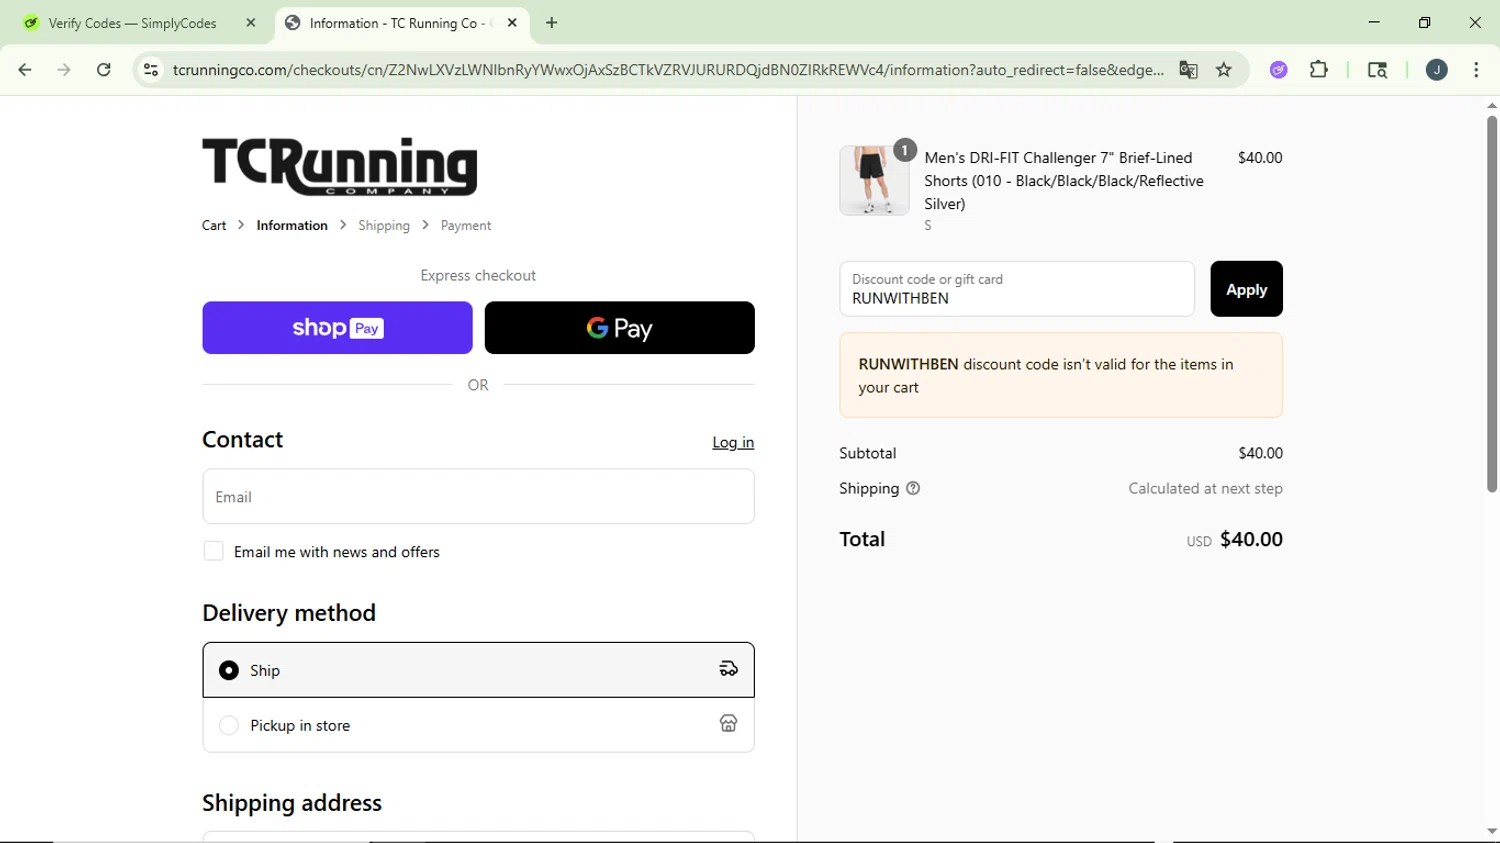Go back to the previous page
Viewport: 1500px width, 843px height.
(25, 70)
